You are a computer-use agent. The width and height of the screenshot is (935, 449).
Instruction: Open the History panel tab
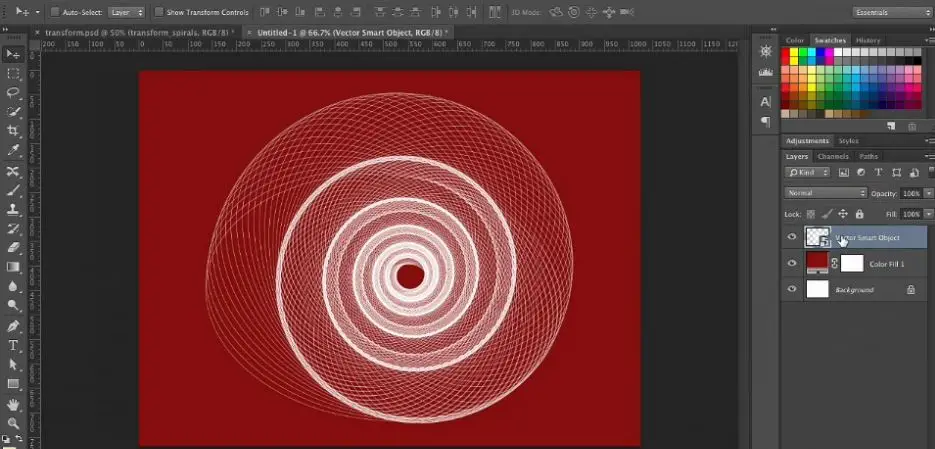click(x=868, y=40)
